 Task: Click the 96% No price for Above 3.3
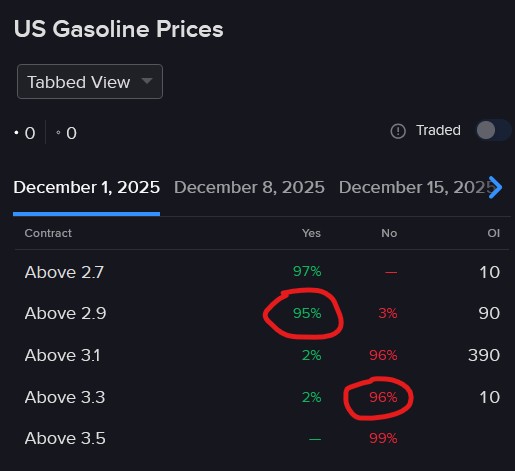point(383,397)
